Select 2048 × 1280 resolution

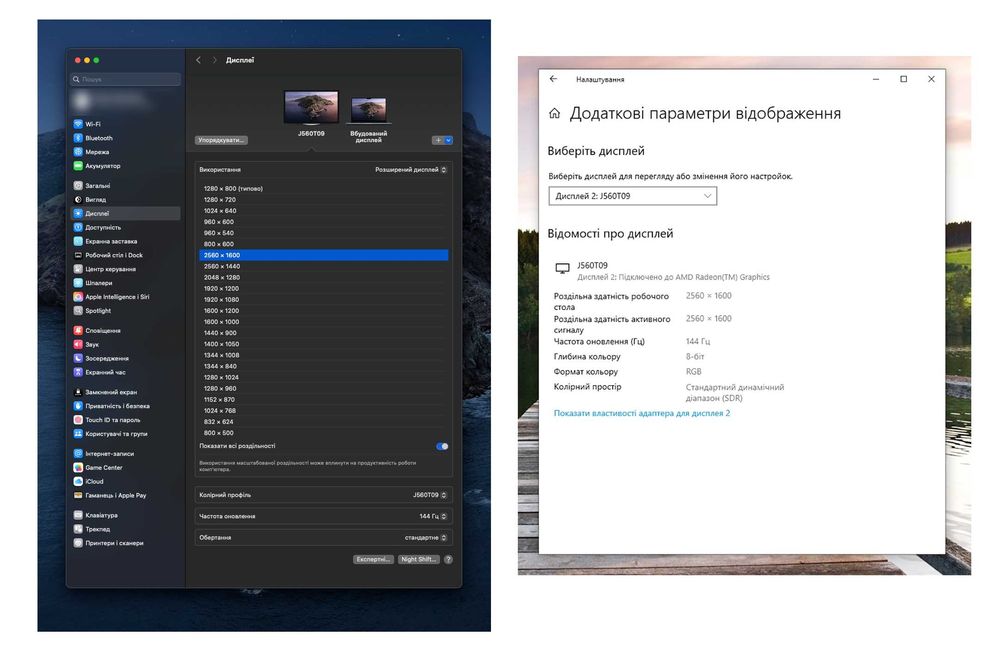[x=324, y=278]
